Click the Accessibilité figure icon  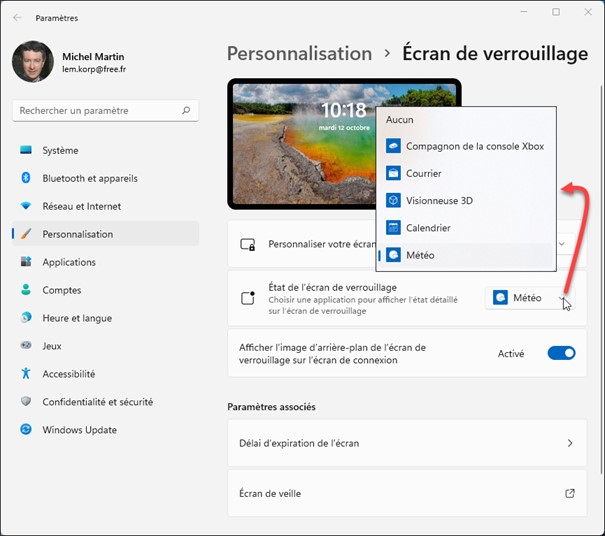point(26,373)
